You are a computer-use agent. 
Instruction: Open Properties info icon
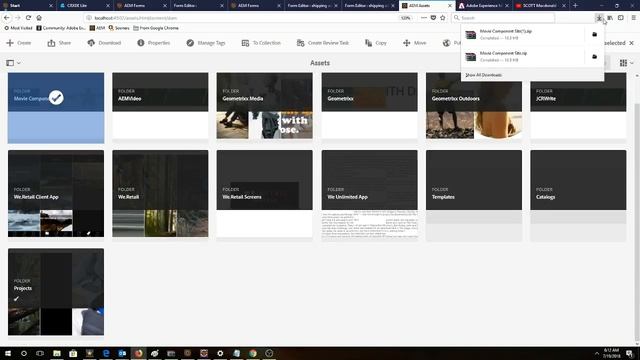tap(141, 43)
